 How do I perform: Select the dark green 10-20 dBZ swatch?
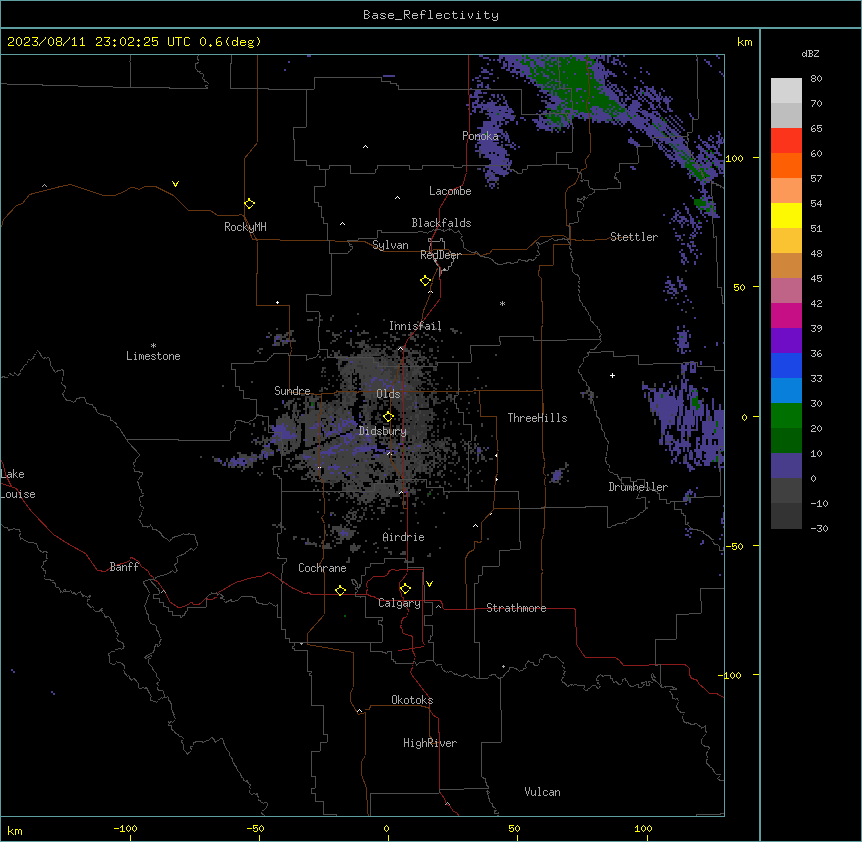786,441
